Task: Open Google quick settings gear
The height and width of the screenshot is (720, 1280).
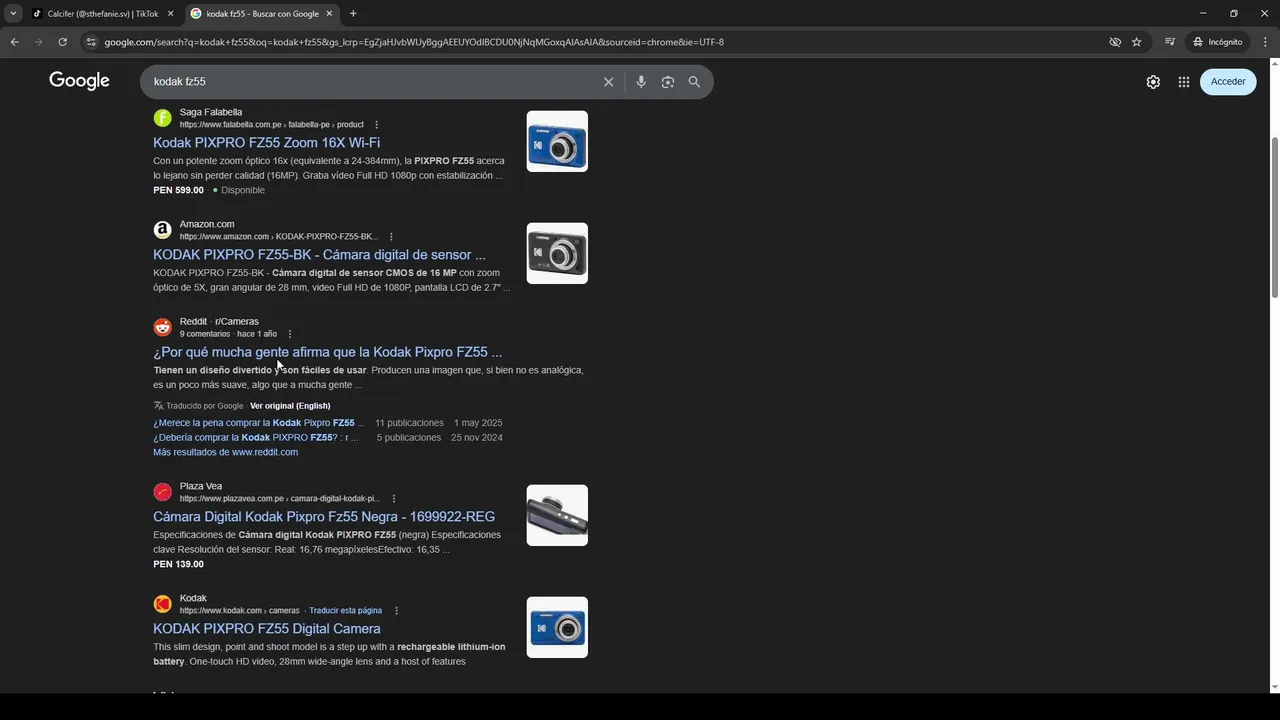Action: [1153, 82]
